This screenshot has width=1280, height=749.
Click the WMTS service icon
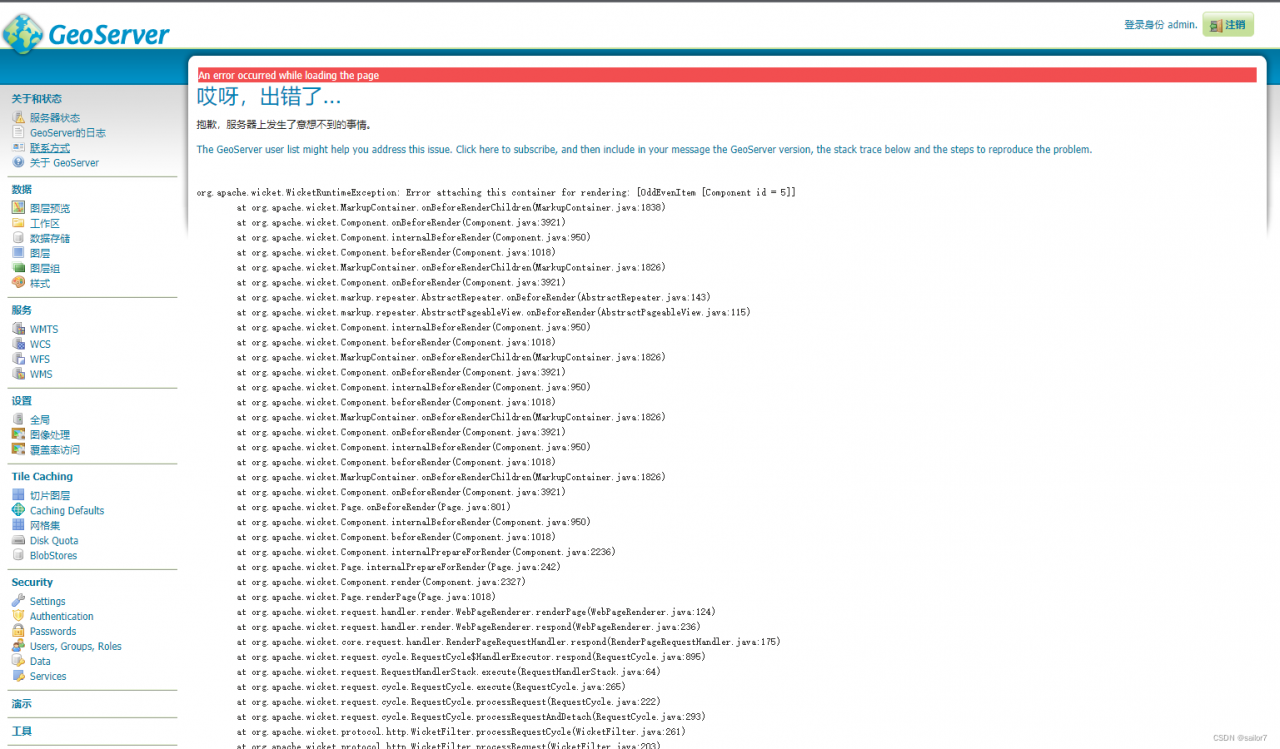tap(18, 329)
